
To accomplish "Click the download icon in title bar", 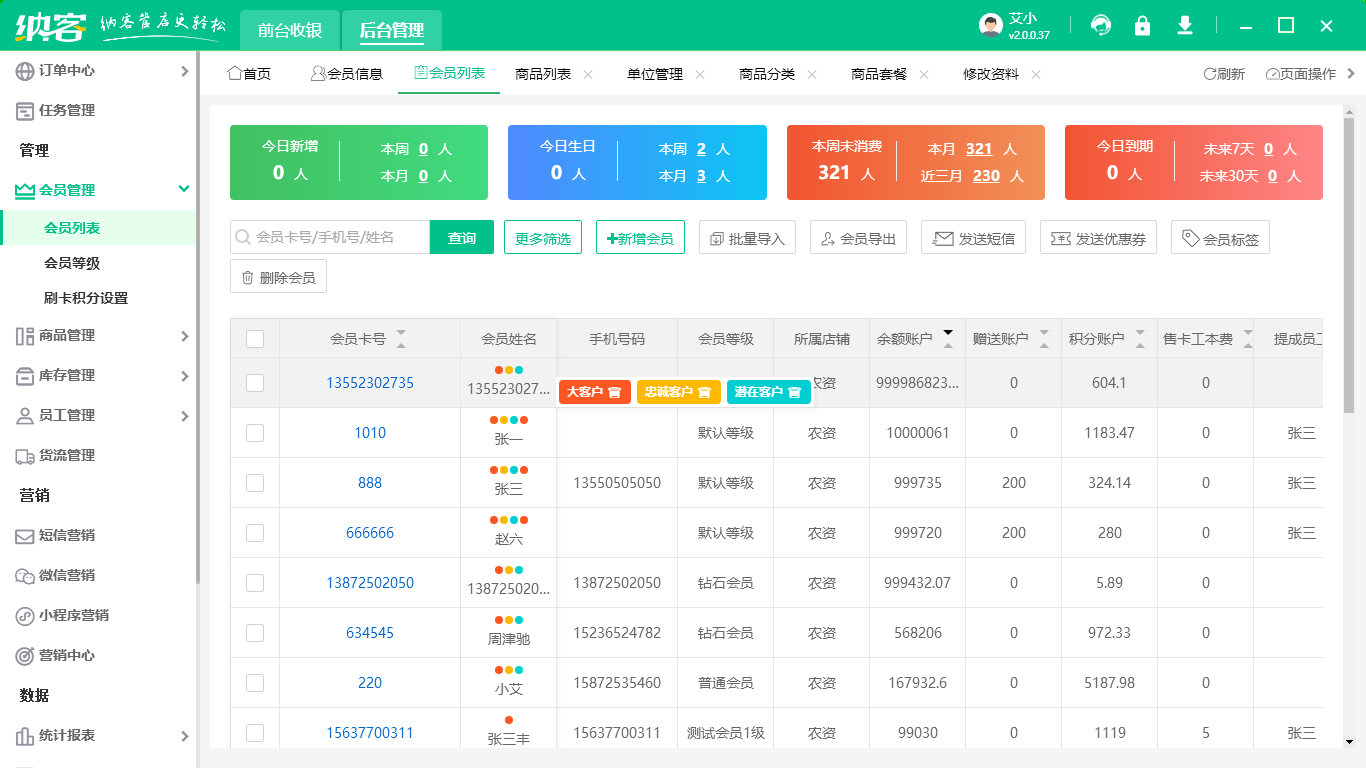I will [1185, 26].
